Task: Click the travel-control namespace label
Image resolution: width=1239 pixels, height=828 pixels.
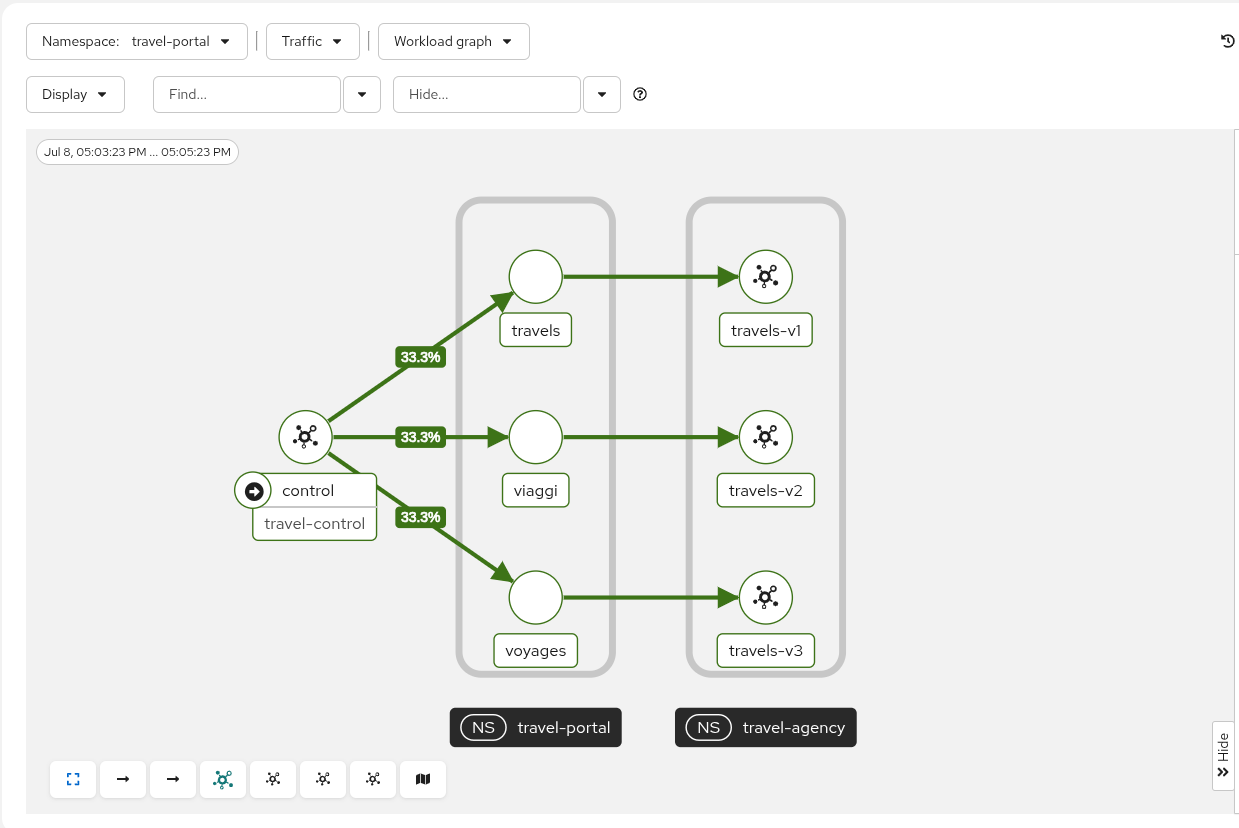Action: click(315, 524)
